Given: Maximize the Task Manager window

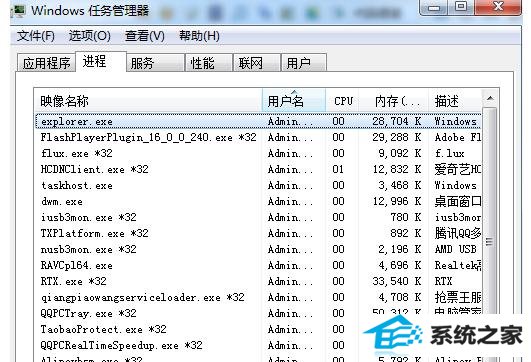Looking at the screenshot, I should pyautogui.click(x=461, y=7).
